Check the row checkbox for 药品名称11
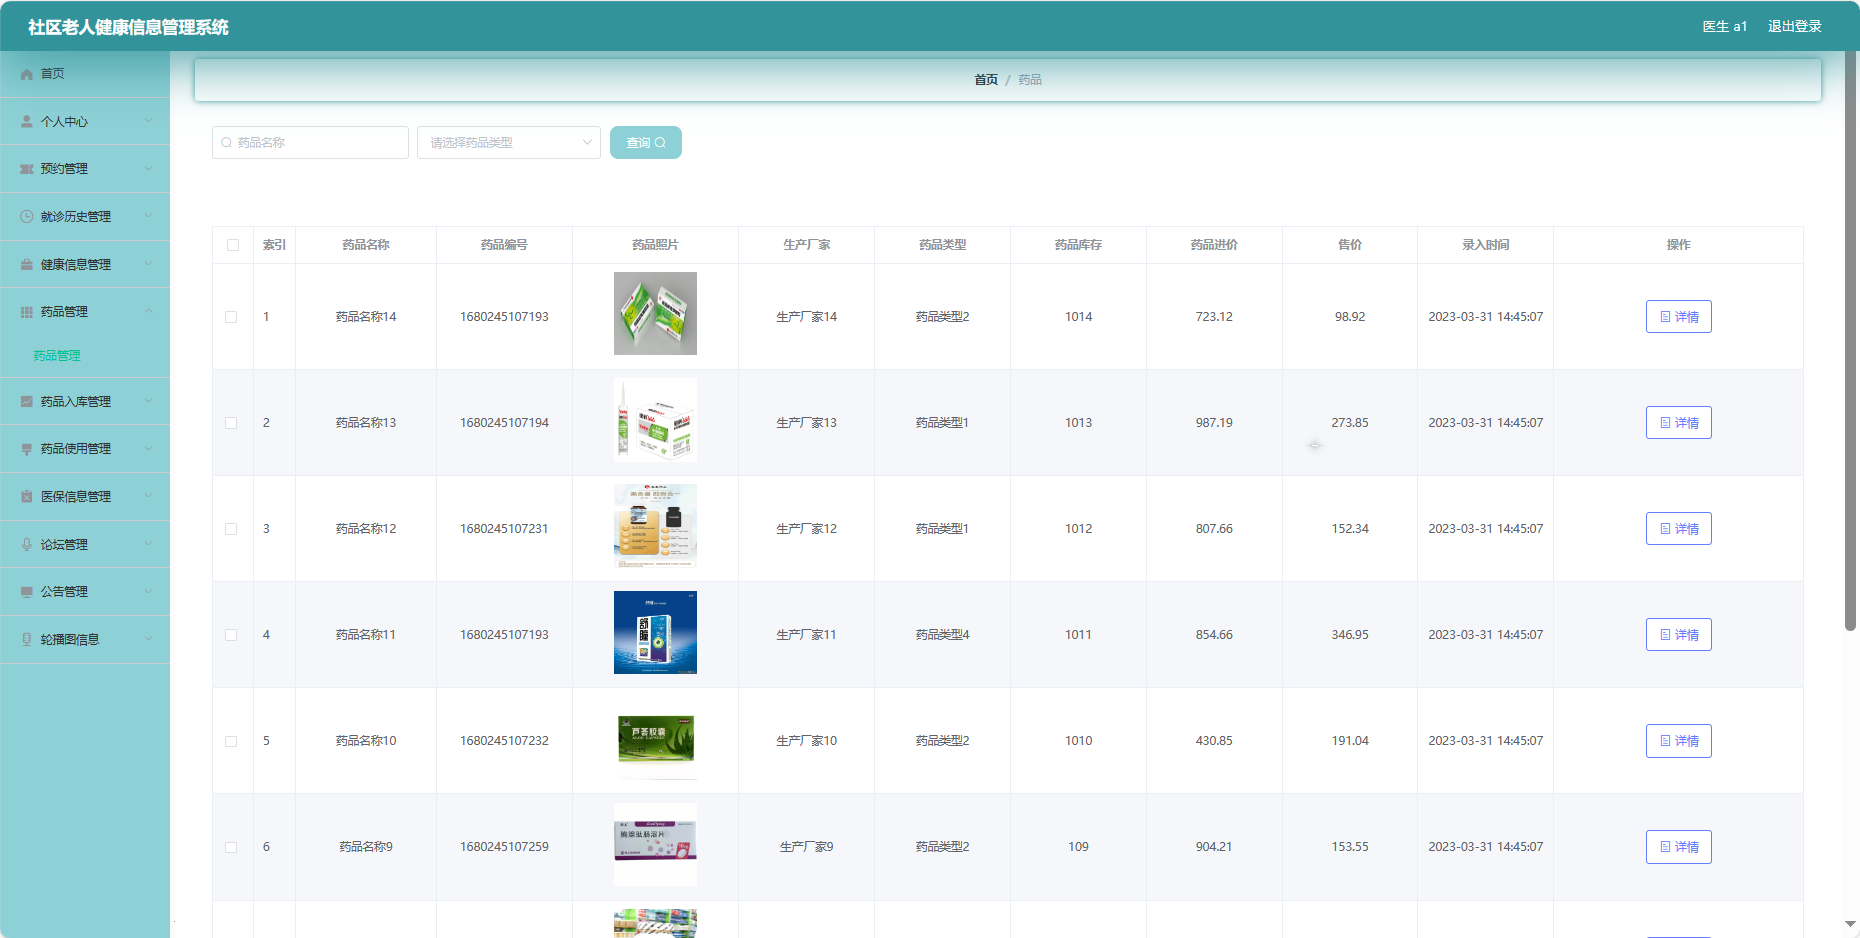 point(231,635)
